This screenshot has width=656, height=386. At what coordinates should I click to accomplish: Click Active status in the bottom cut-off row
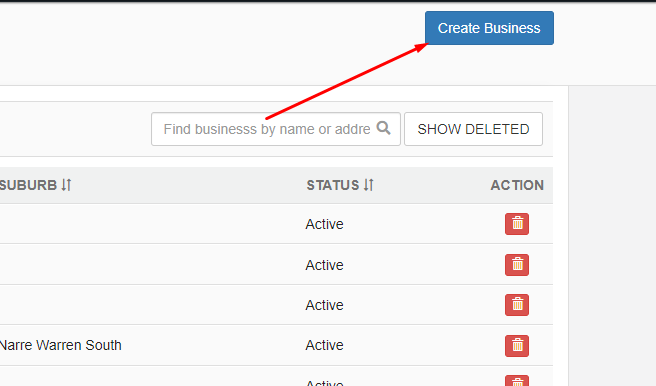click(324, 383)
